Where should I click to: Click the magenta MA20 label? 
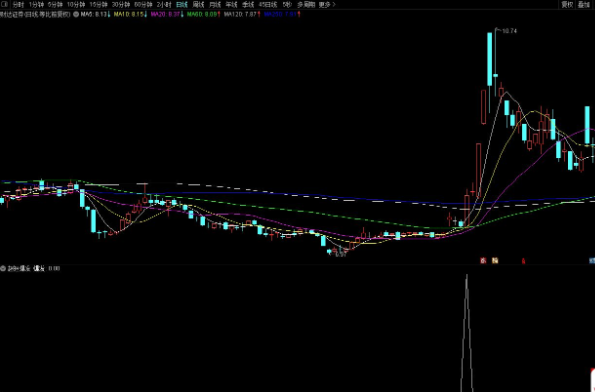(x=167, y=14)
